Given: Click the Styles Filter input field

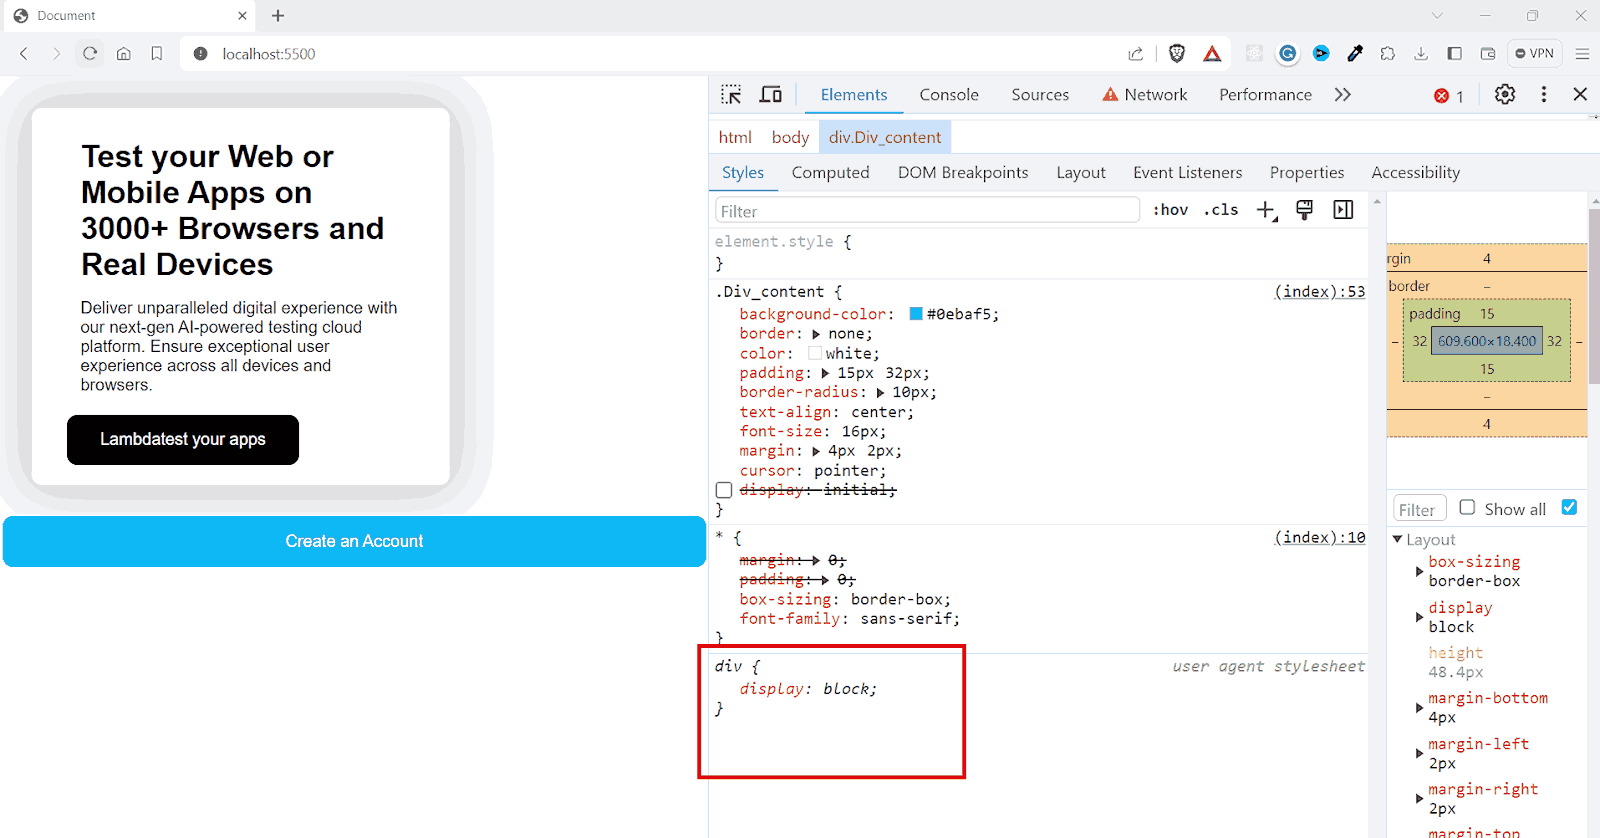Looking at the screenshot, I should pyautogui.click(x=927, y=211).
